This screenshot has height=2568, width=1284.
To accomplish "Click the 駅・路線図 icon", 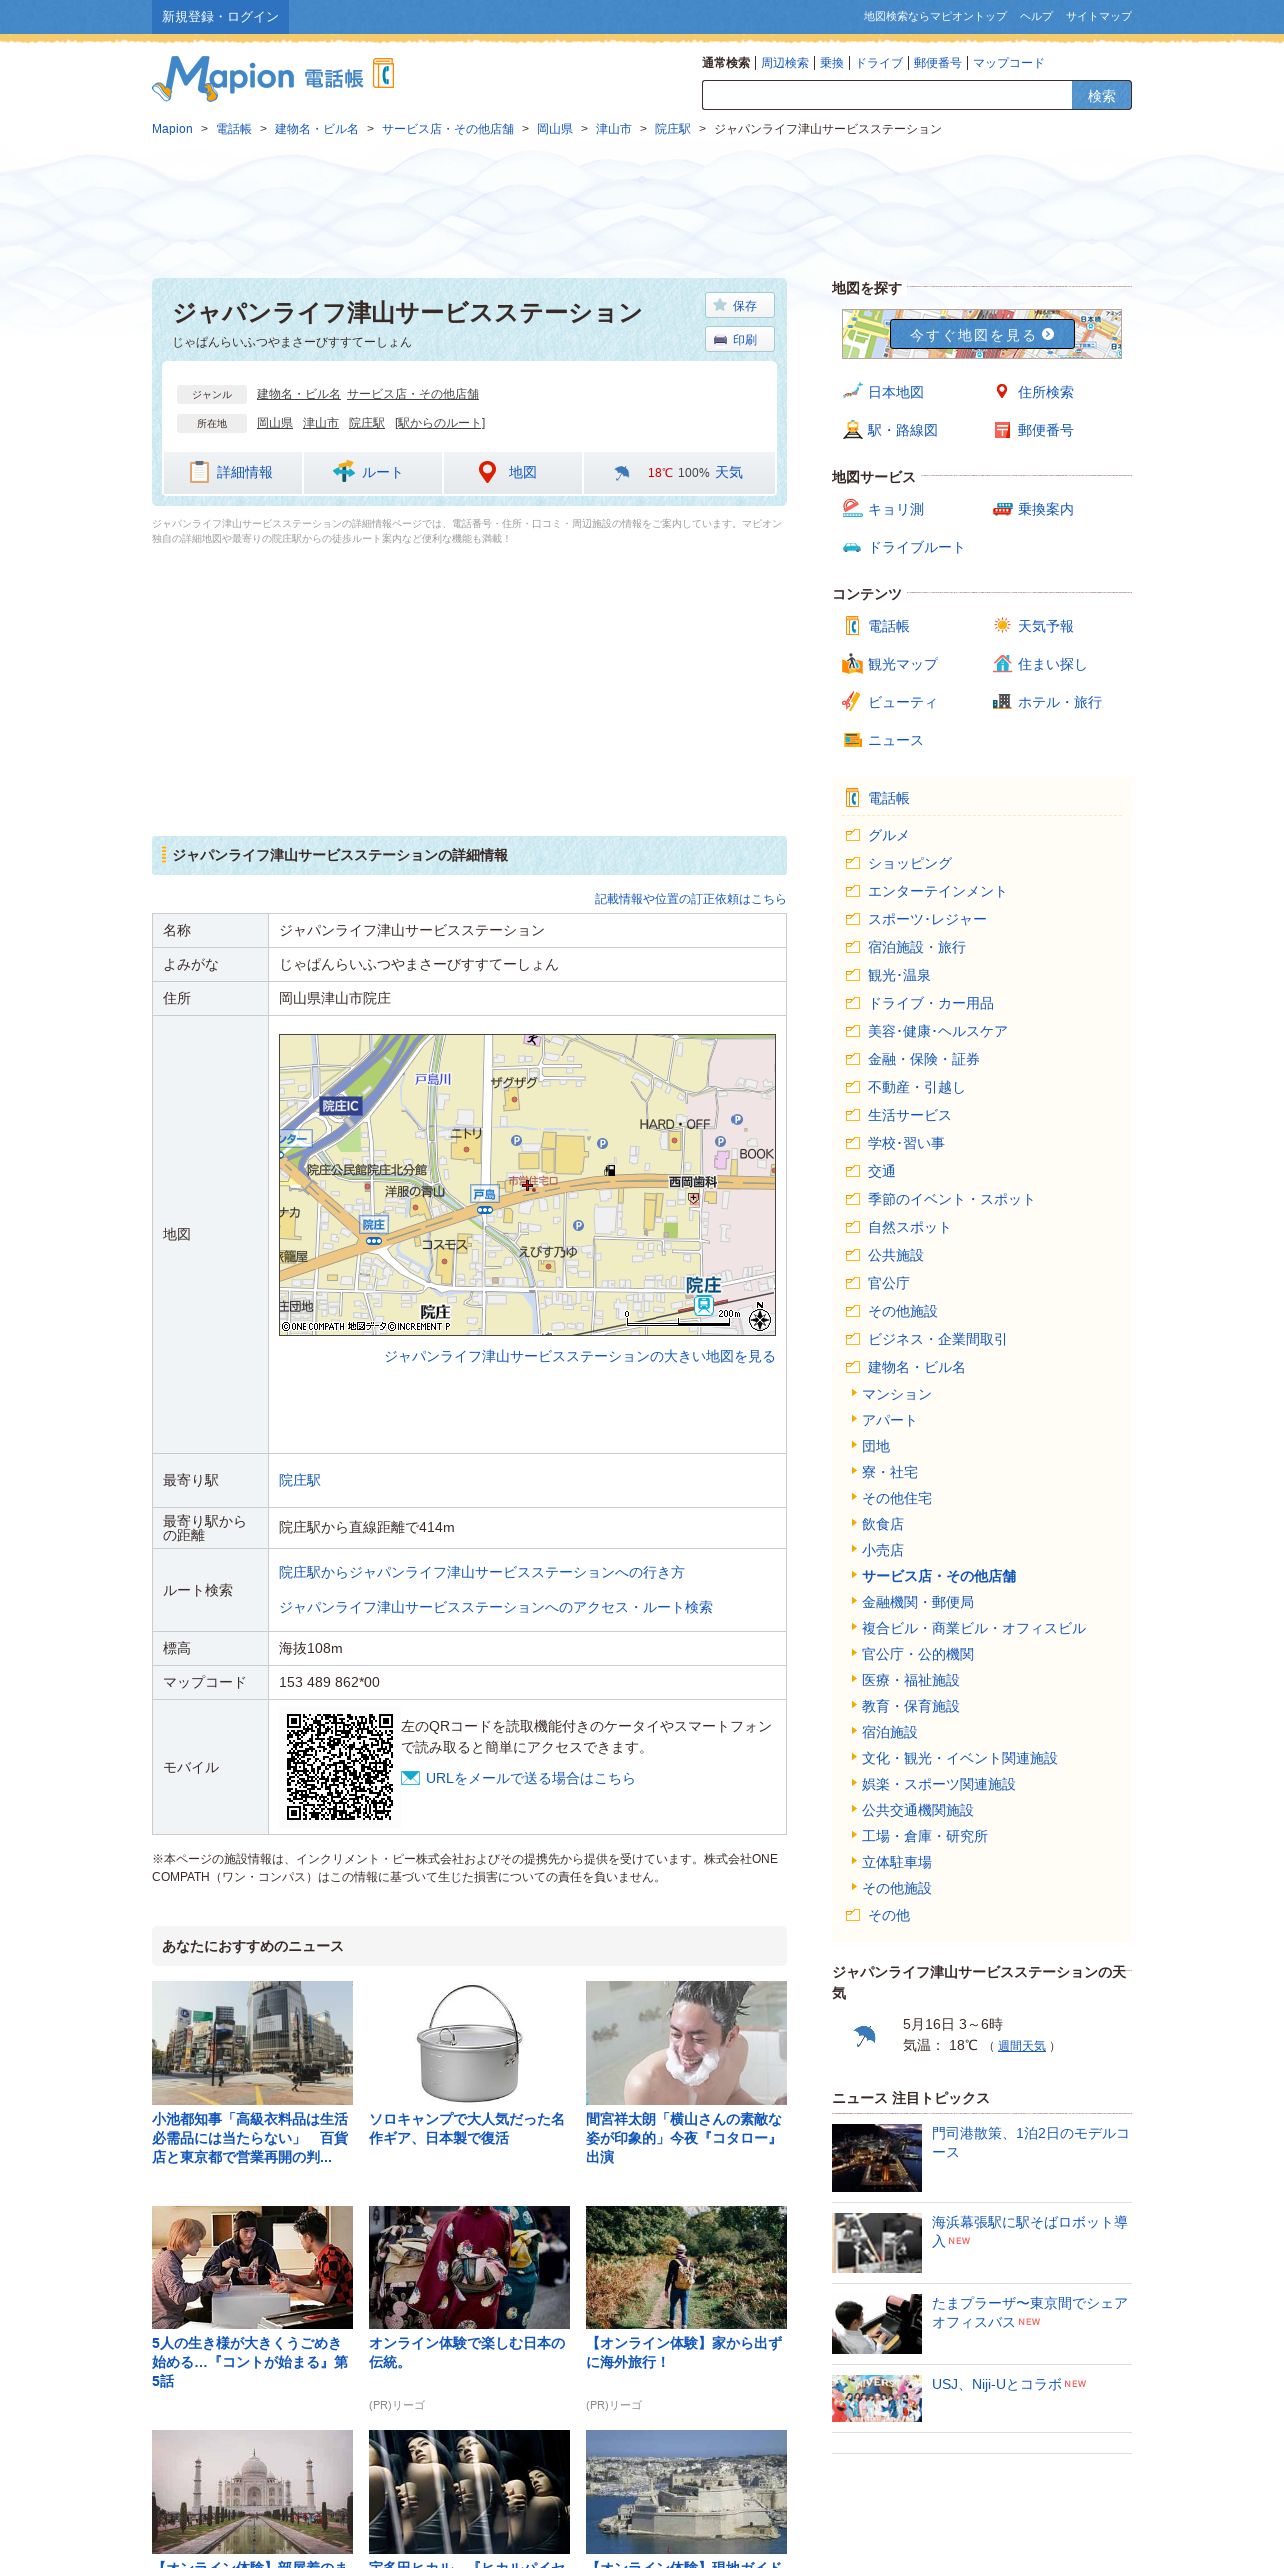I will coord(852,430).
